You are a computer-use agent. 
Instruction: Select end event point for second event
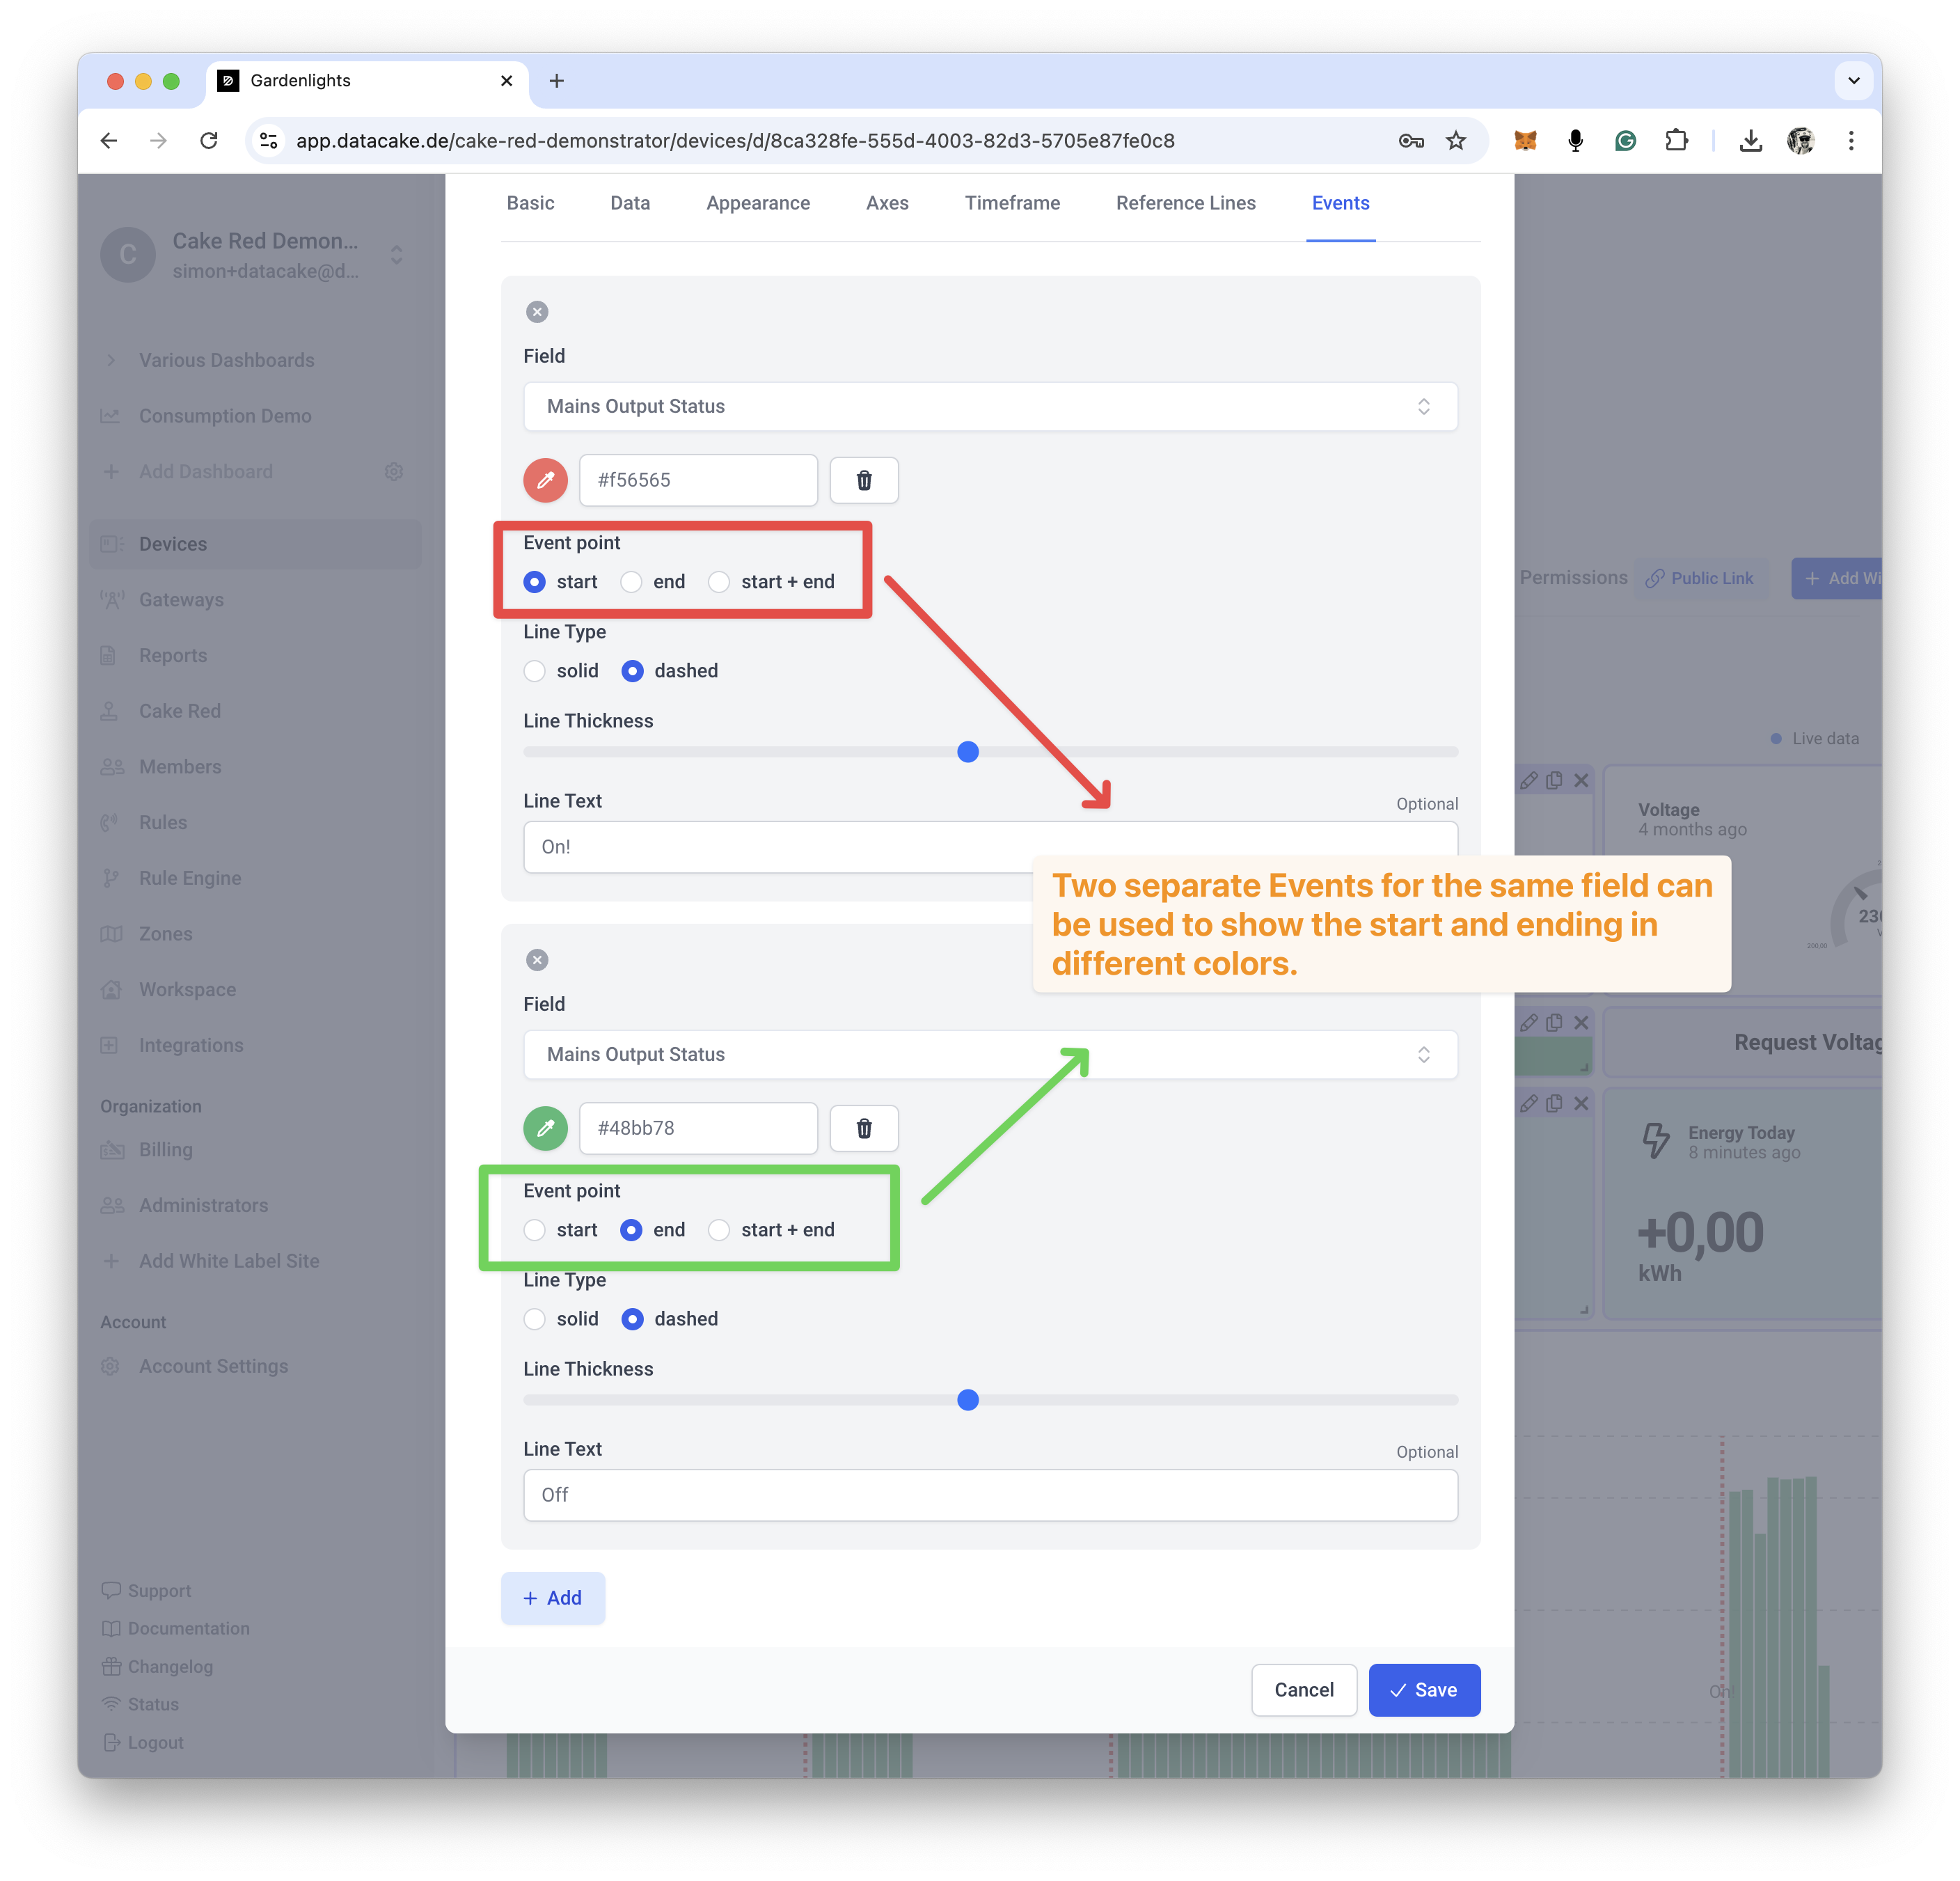click(x=631, y=1230)
